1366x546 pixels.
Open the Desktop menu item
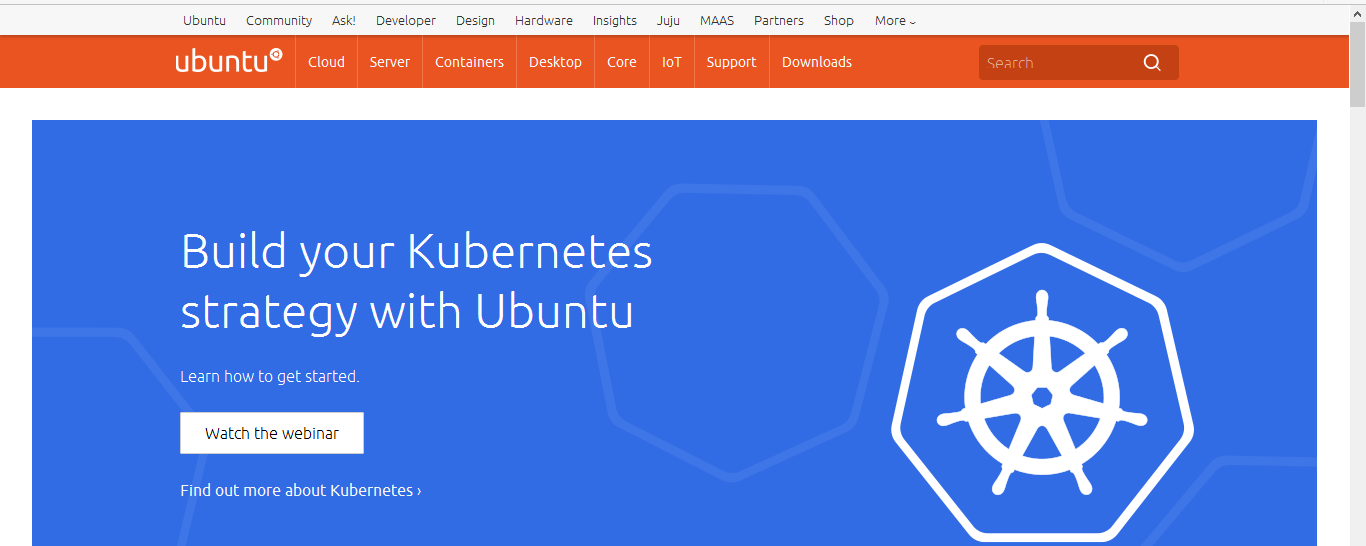[555, 62]
